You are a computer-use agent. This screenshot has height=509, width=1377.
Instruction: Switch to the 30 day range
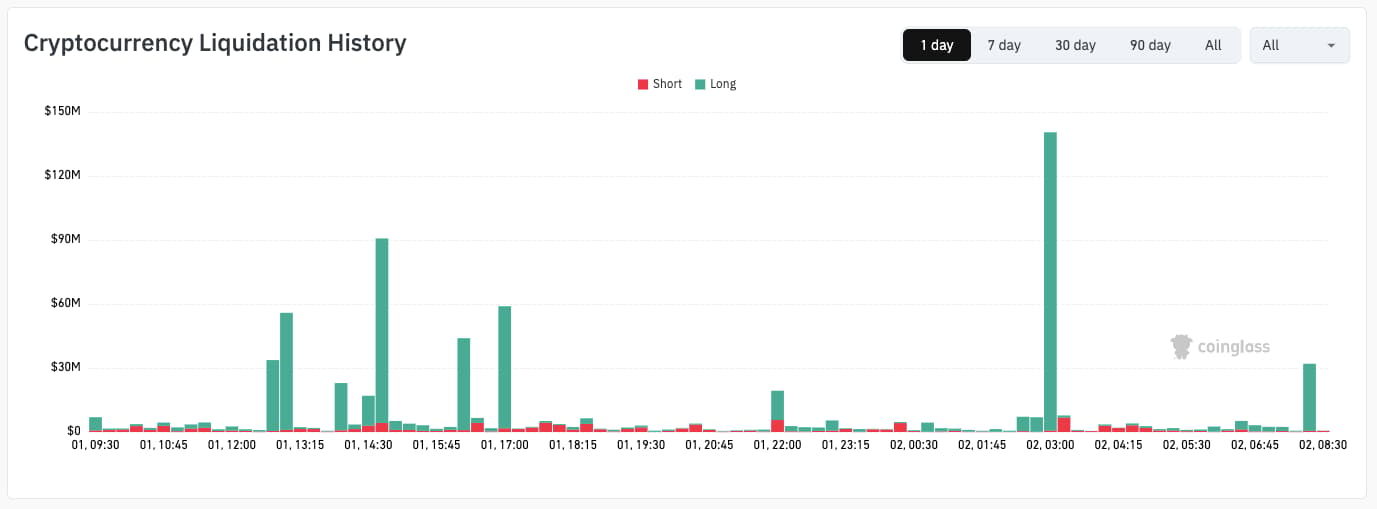tap(1075, 45)
